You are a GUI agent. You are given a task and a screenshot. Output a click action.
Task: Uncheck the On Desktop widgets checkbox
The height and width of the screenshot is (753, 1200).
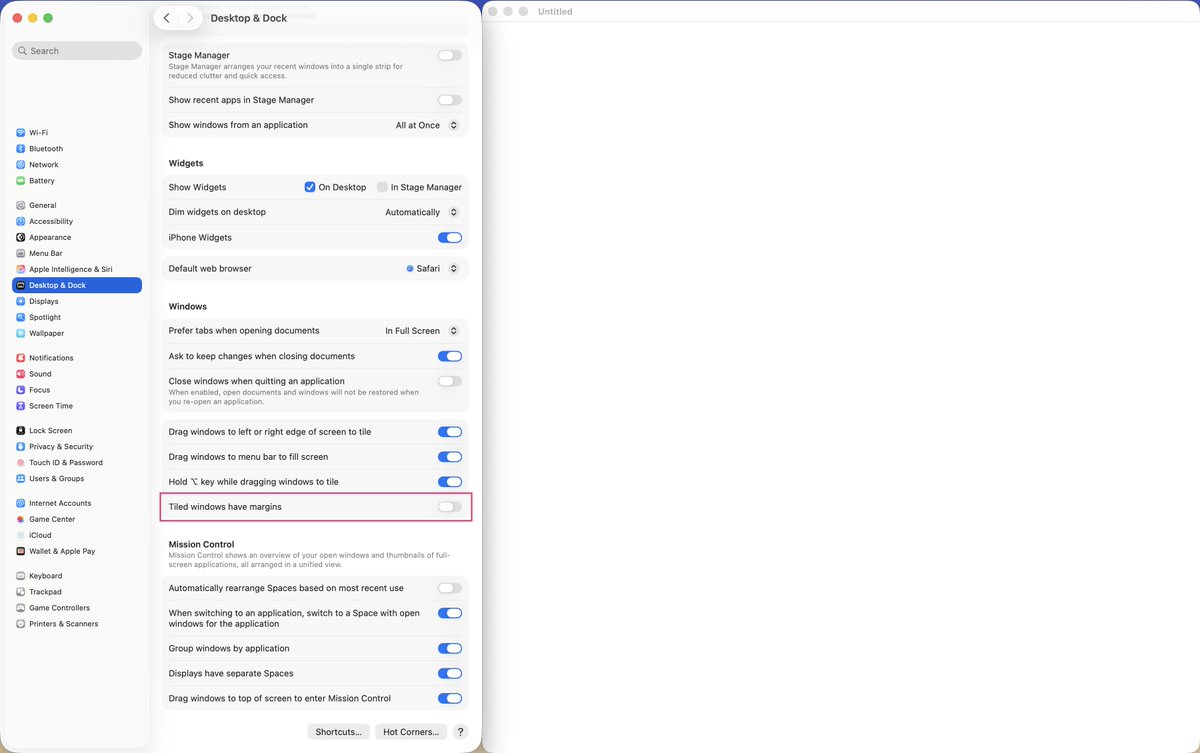click(310, 187)
